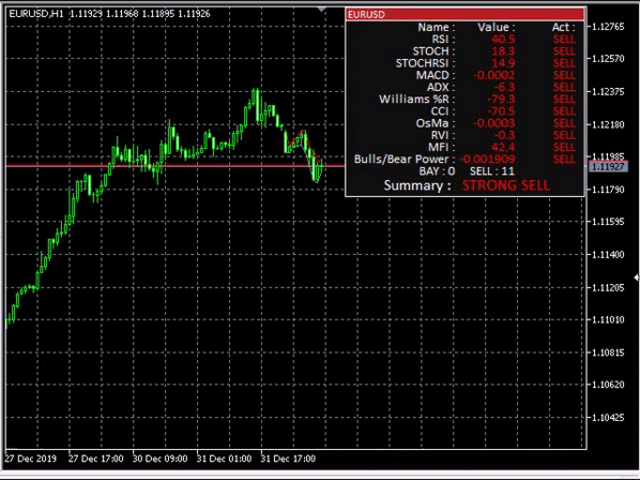Click the 1.10425 price axis label
Viewport: 640px width, 480px height.
tap(608, 418)
